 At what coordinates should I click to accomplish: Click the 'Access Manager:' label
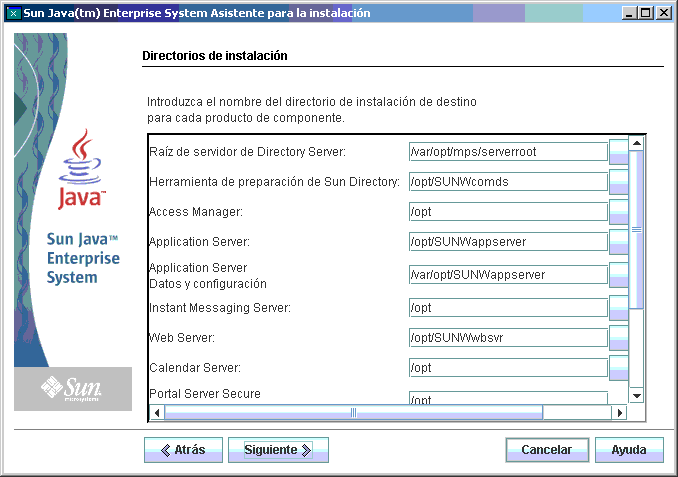click(x=196, y=211)
